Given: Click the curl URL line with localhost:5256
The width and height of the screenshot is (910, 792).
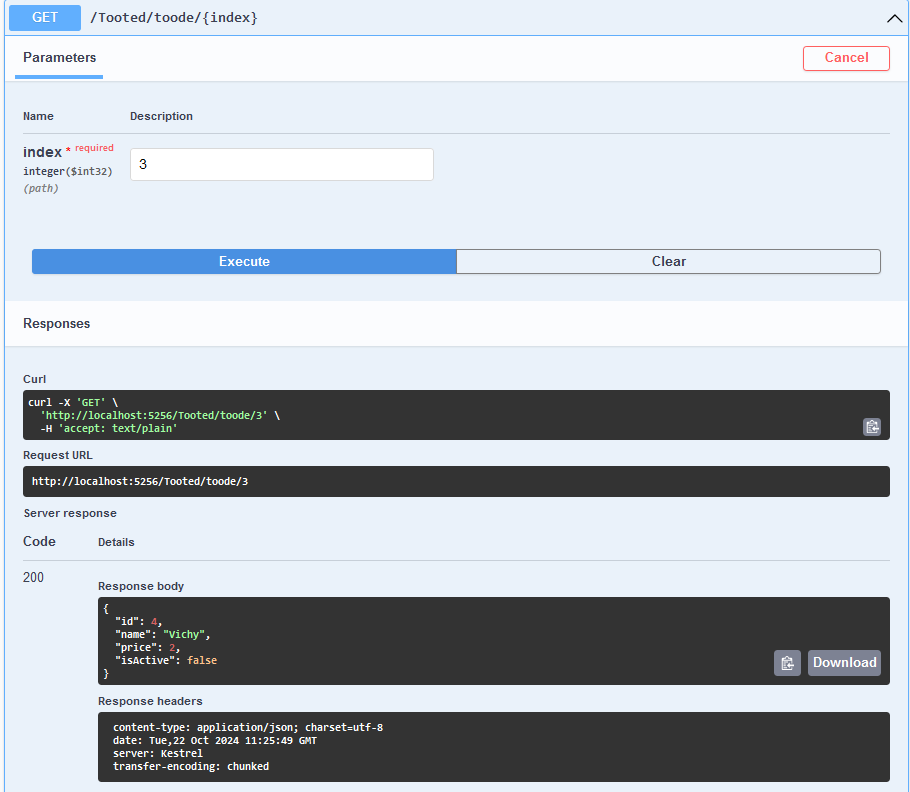Looking at the screenshot, I should 160,415.
